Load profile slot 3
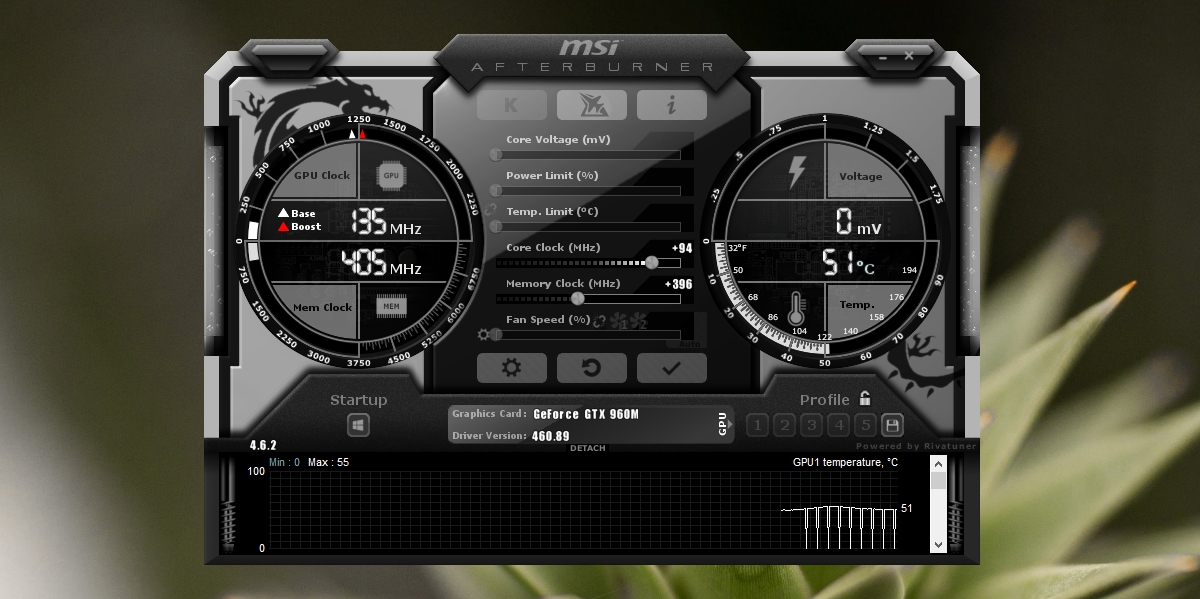The height and width of the screenshot is (599, 1200). (x=811, y=426)
